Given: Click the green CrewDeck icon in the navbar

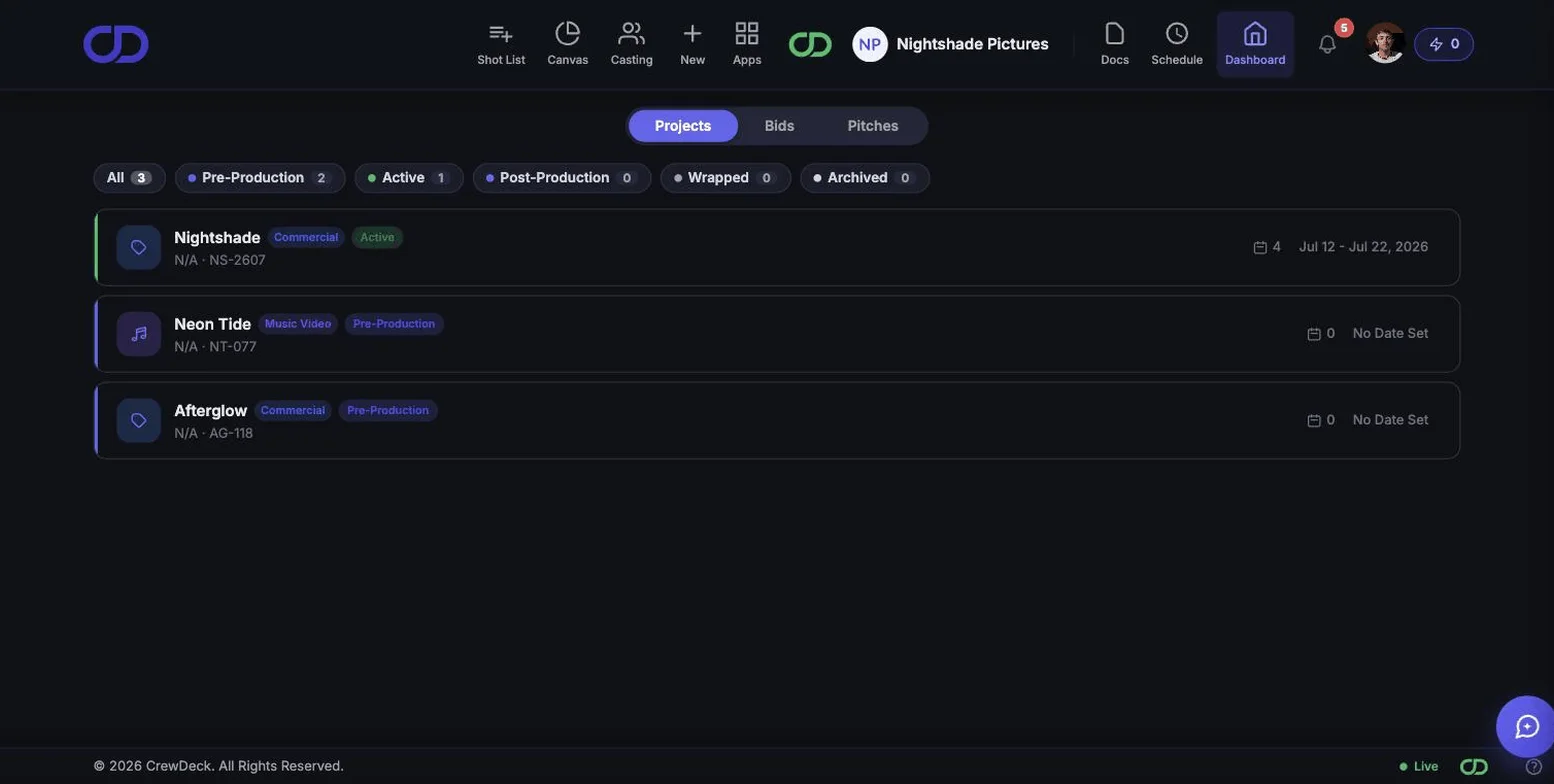Looking at the screenshot, I should pos(810,44).
